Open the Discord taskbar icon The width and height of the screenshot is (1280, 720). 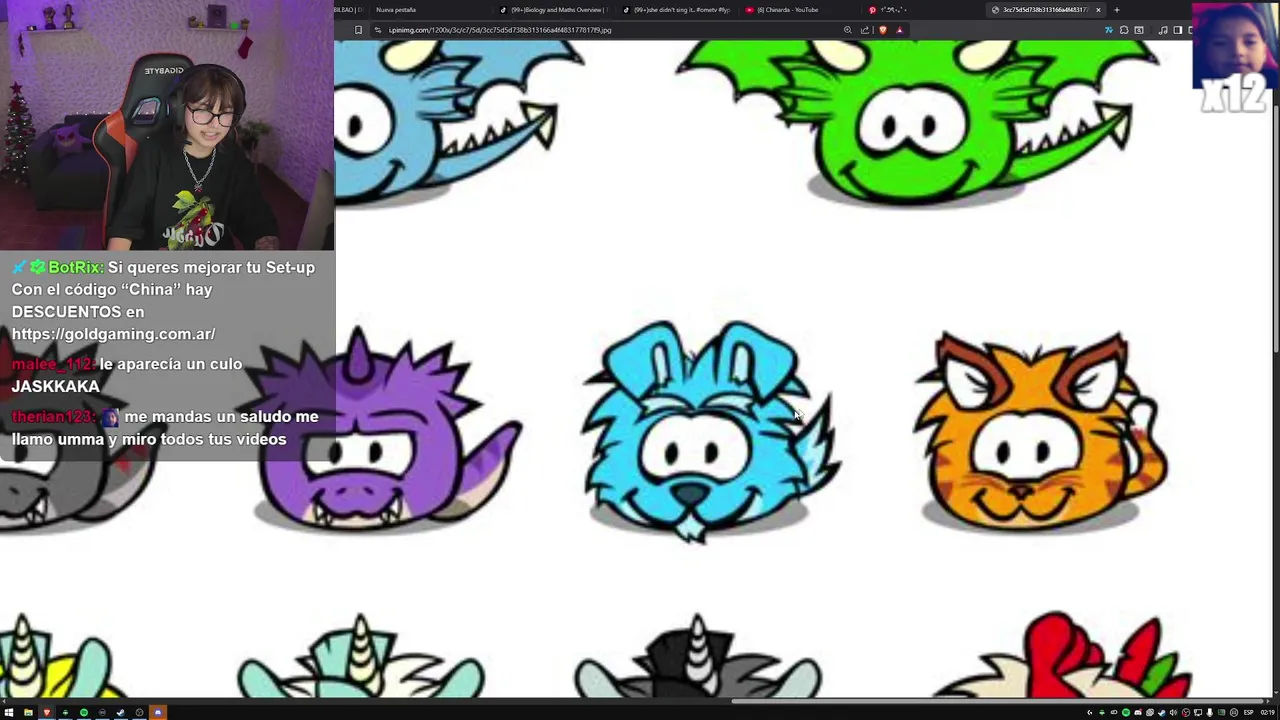click(x=158, y=712)
